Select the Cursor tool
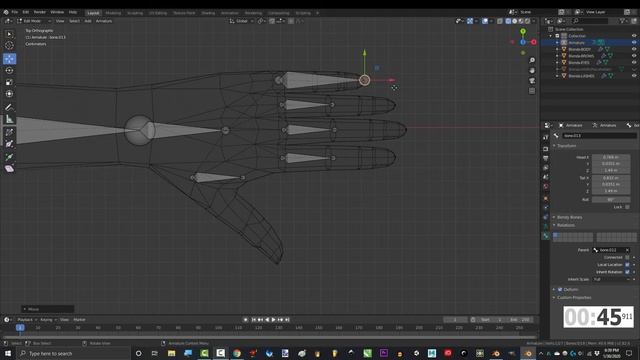 9,46
